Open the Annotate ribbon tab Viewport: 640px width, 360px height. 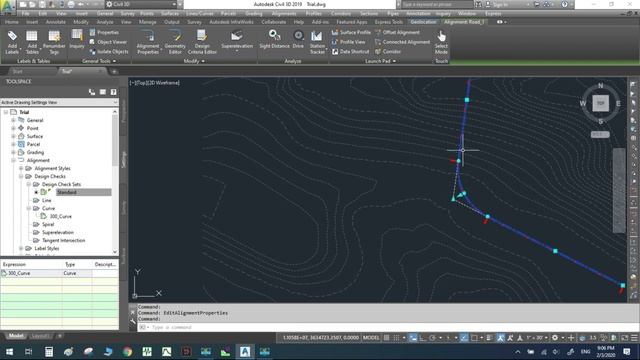tap(56, 22)
